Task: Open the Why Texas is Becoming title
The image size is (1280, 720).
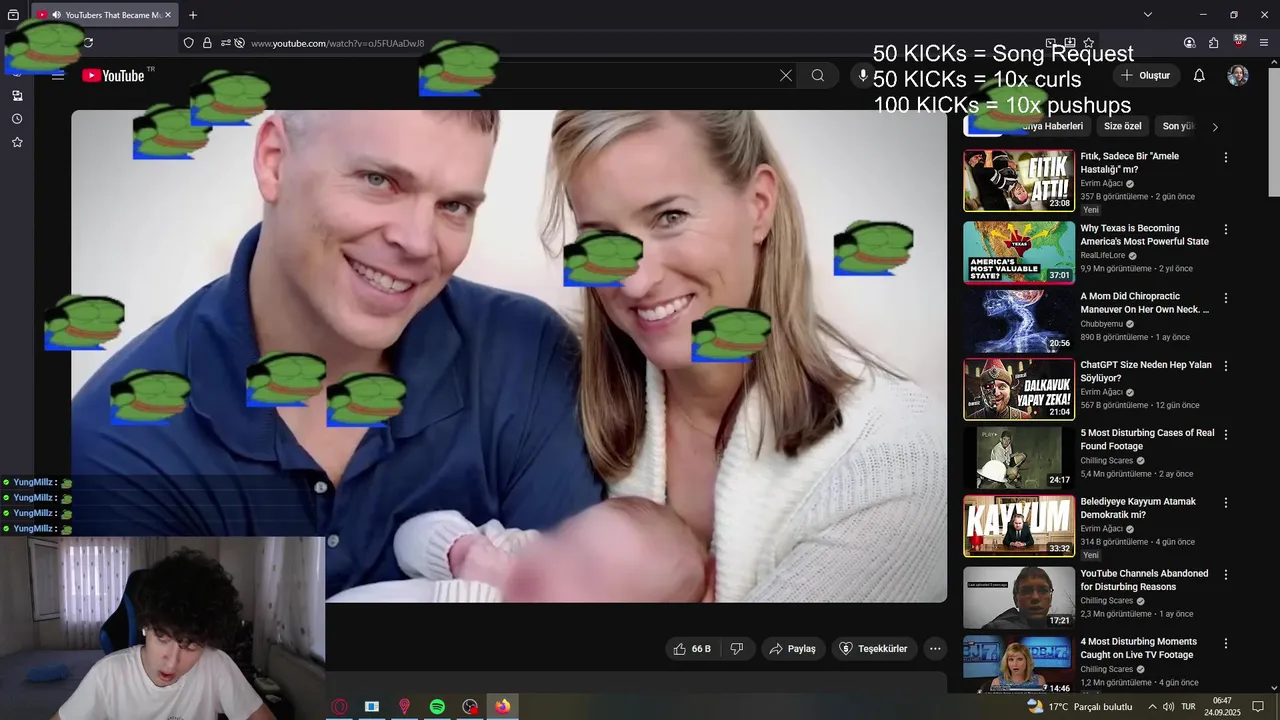Action: (x=1144, y=235)
